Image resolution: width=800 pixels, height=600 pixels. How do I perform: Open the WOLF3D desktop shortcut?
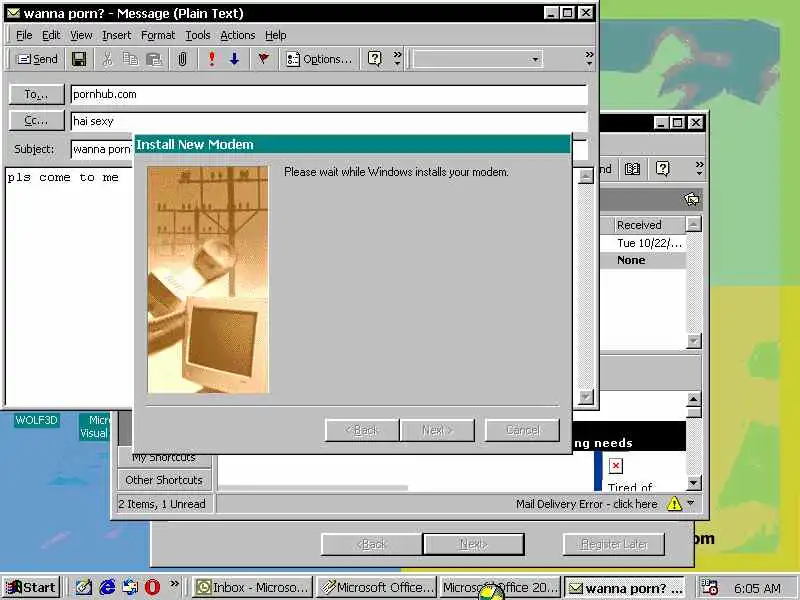pos(36,420)
